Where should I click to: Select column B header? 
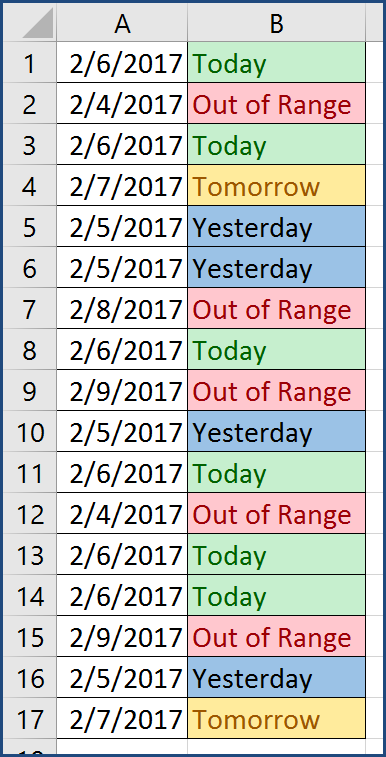(x=276, y=23)
